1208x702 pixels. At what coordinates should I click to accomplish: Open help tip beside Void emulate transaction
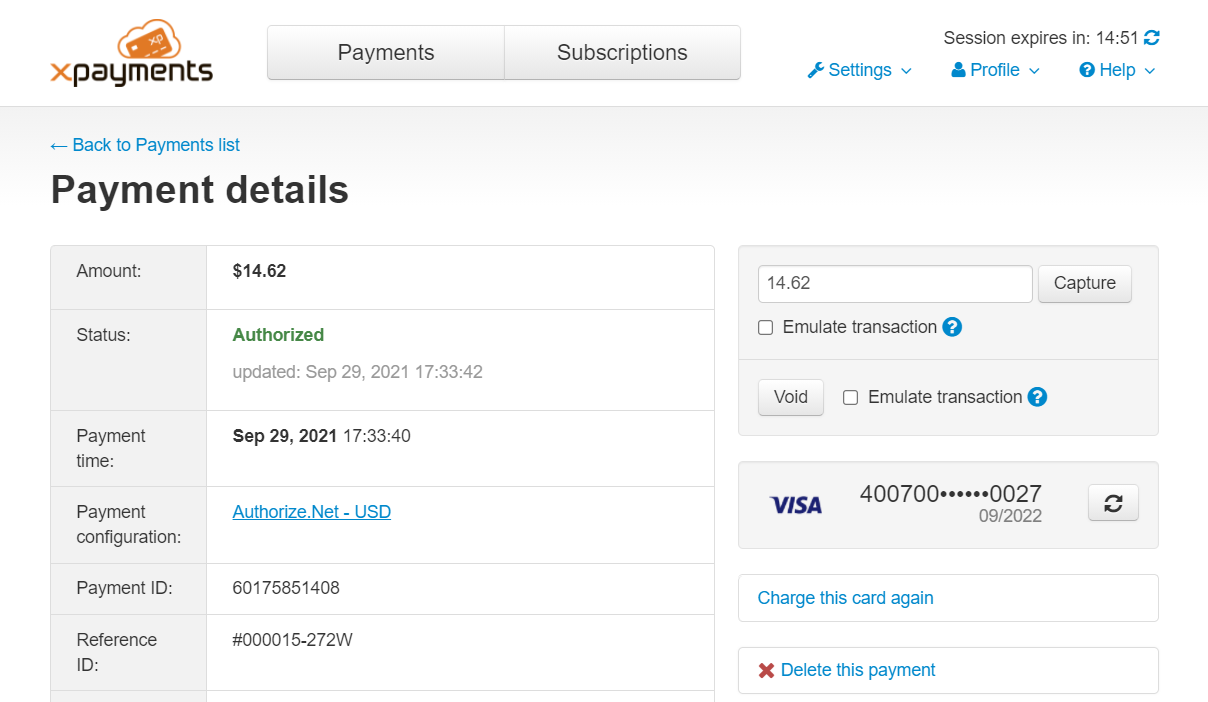pos(1038,397)
